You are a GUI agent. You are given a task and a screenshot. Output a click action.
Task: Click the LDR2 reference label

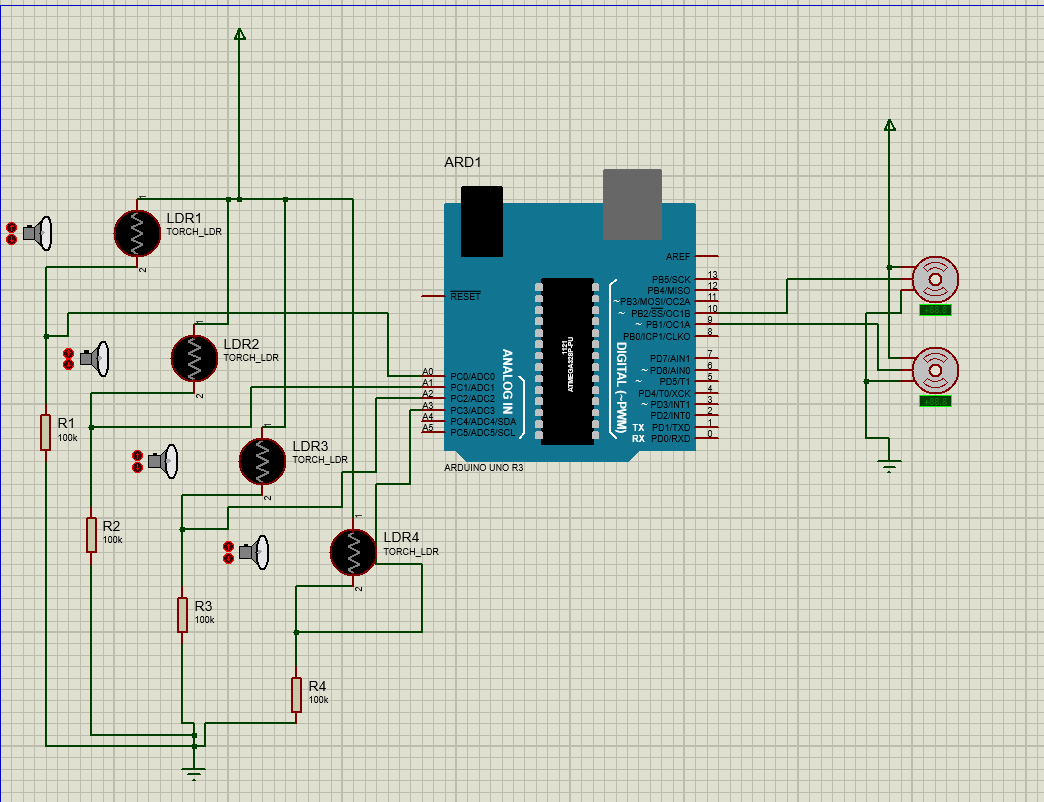pos(241,344)
